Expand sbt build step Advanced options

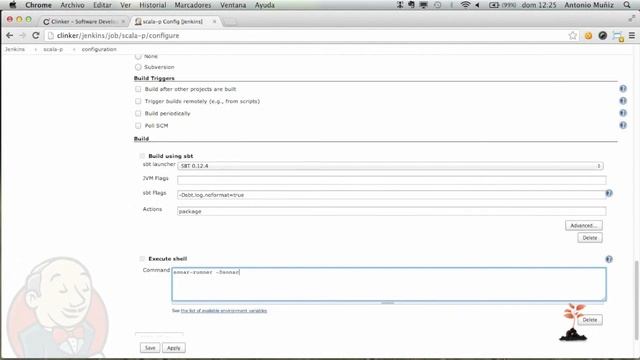coord(584,225)
